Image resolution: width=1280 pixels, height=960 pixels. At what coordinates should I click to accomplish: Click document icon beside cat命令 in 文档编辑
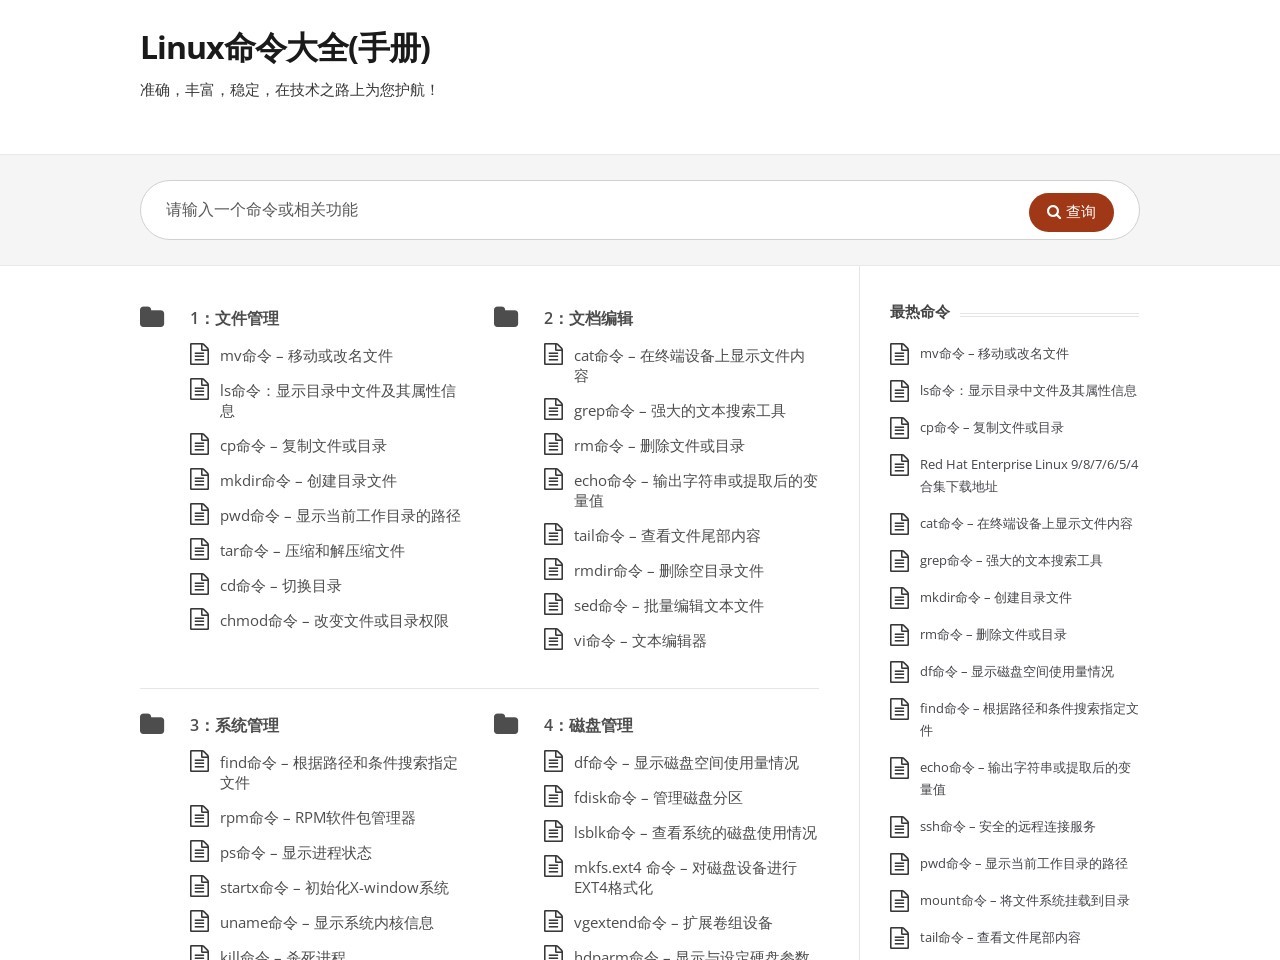click(553, 354)
